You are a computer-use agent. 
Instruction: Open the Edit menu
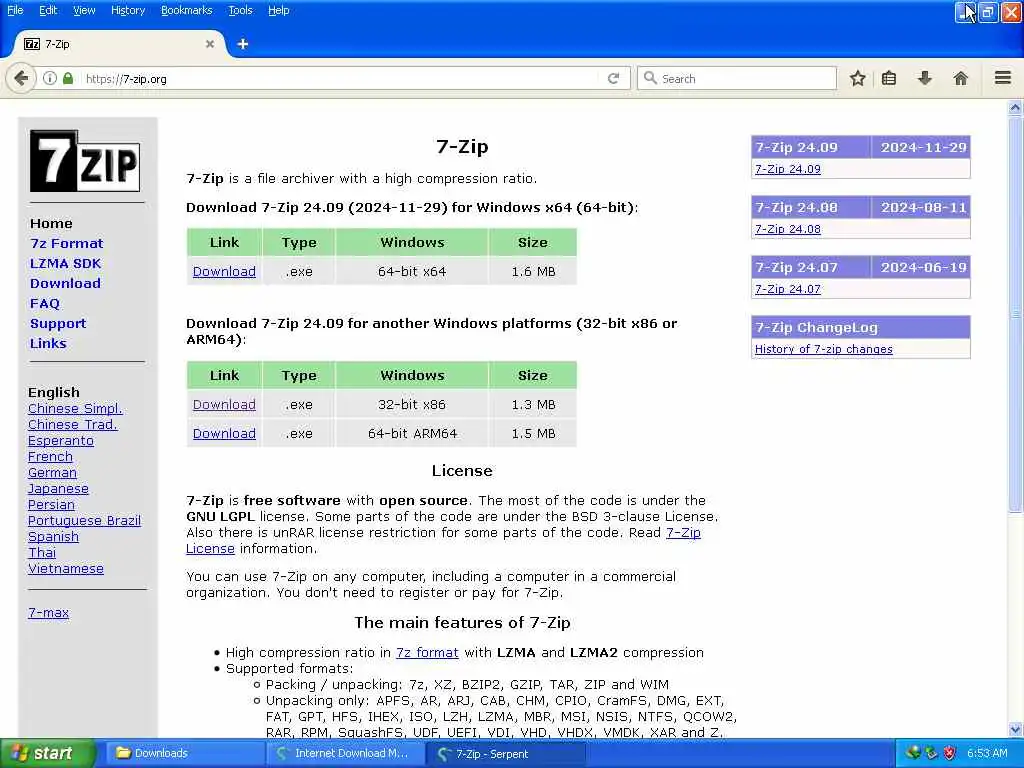coord(48,10)
